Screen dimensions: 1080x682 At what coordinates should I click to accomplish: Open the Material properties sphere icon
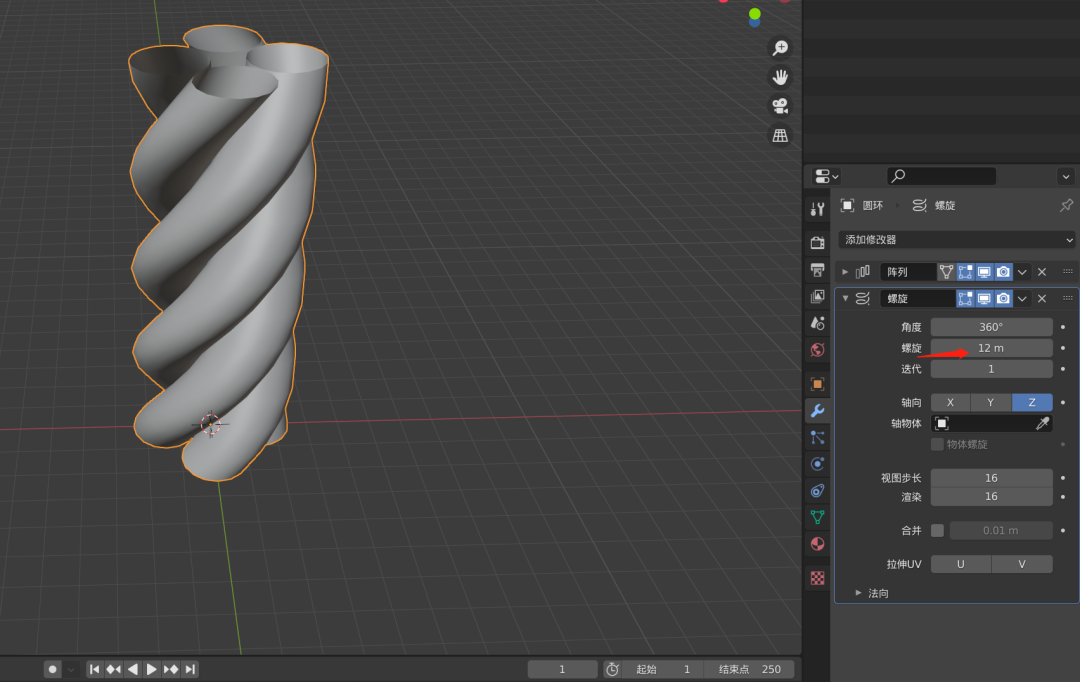[x=817, y=544]
